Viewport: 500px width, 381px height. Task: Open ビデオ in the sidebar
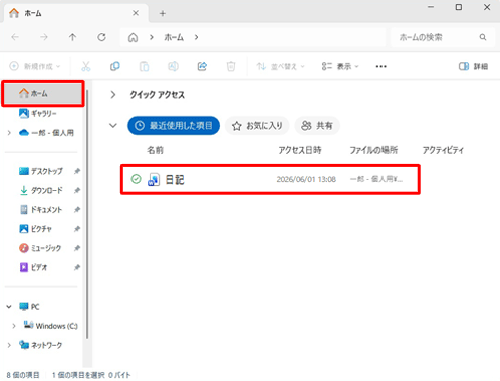(x=33, y=267)
